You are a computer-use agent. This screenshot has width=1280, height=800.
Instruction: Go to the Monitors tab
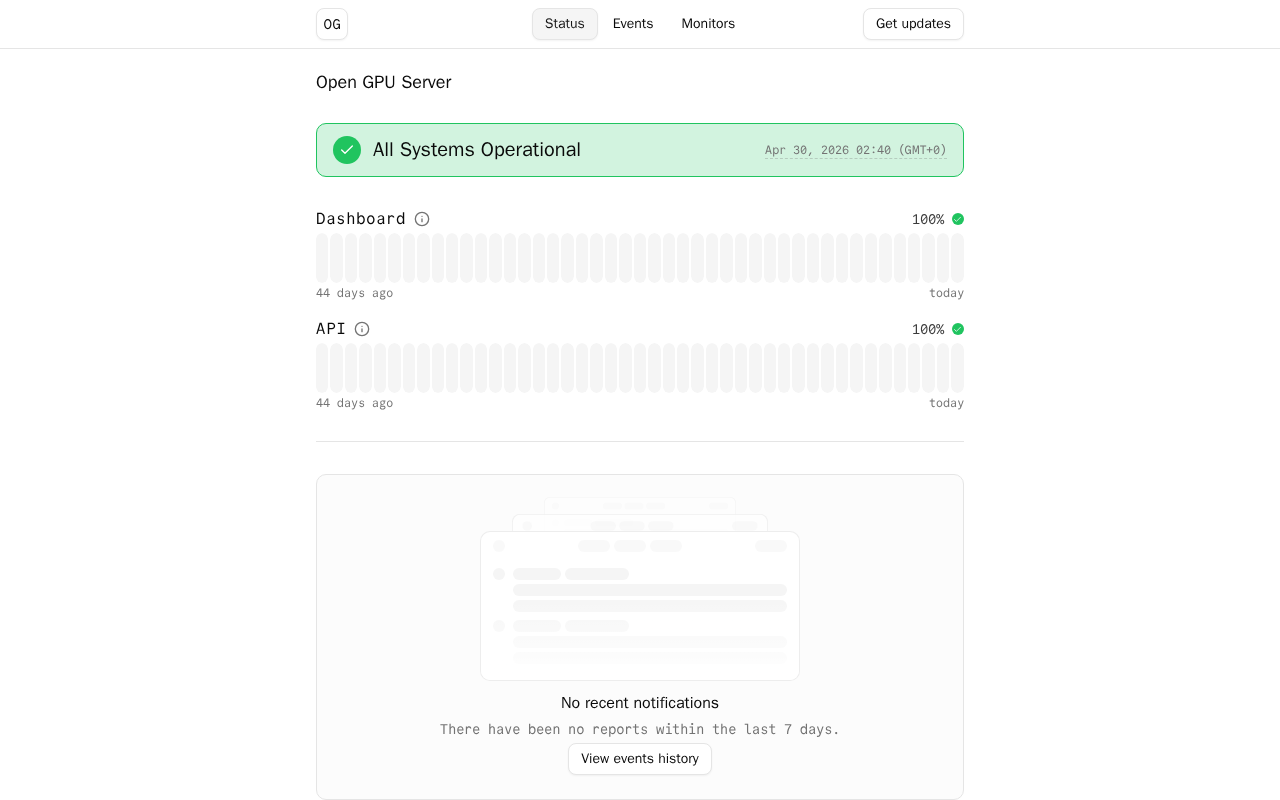pos(708,24)
